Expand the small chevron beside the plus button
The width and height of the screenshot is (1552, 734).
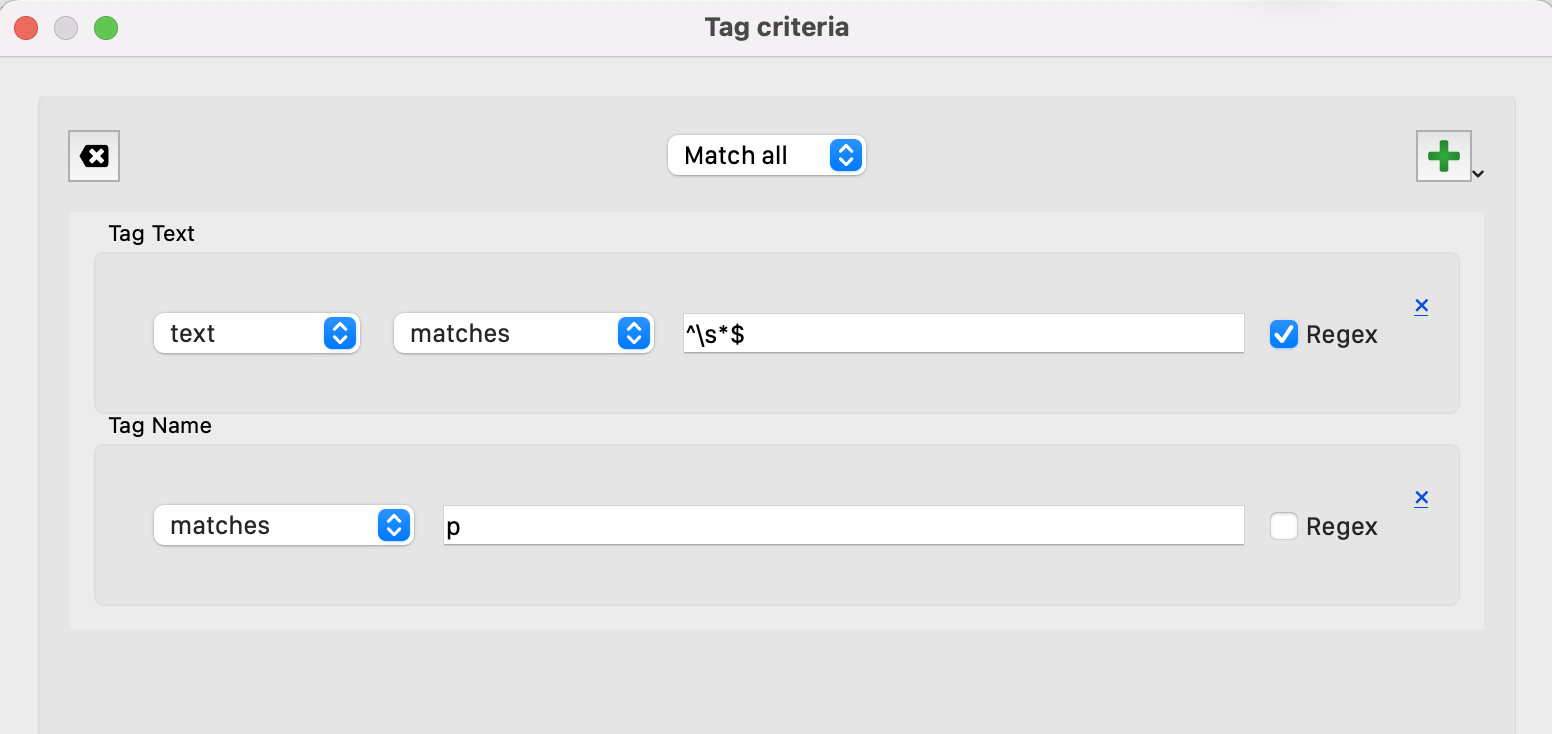click(x=1478, y=174)
